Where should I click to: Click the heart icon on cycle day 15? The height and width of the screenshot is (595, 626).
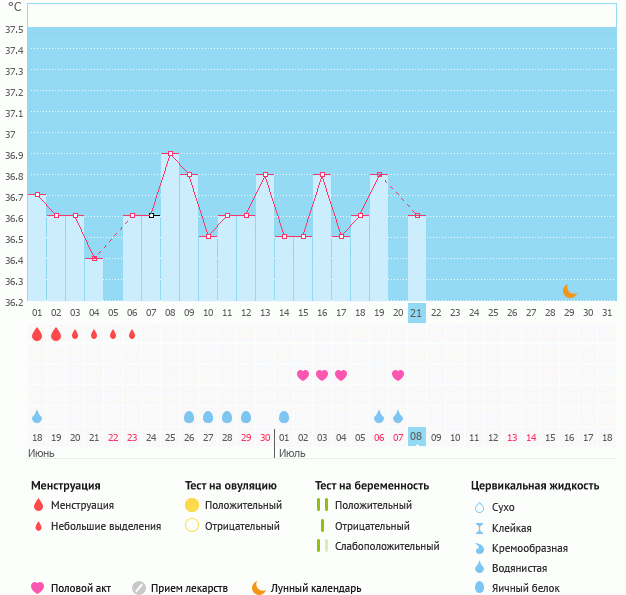pos(303,375)
